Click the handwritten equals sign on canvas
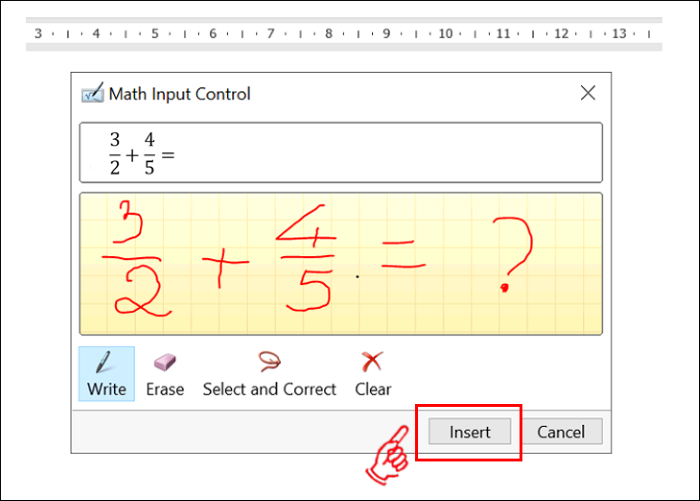The image size is (700, 501). click(x=402, y=268)
